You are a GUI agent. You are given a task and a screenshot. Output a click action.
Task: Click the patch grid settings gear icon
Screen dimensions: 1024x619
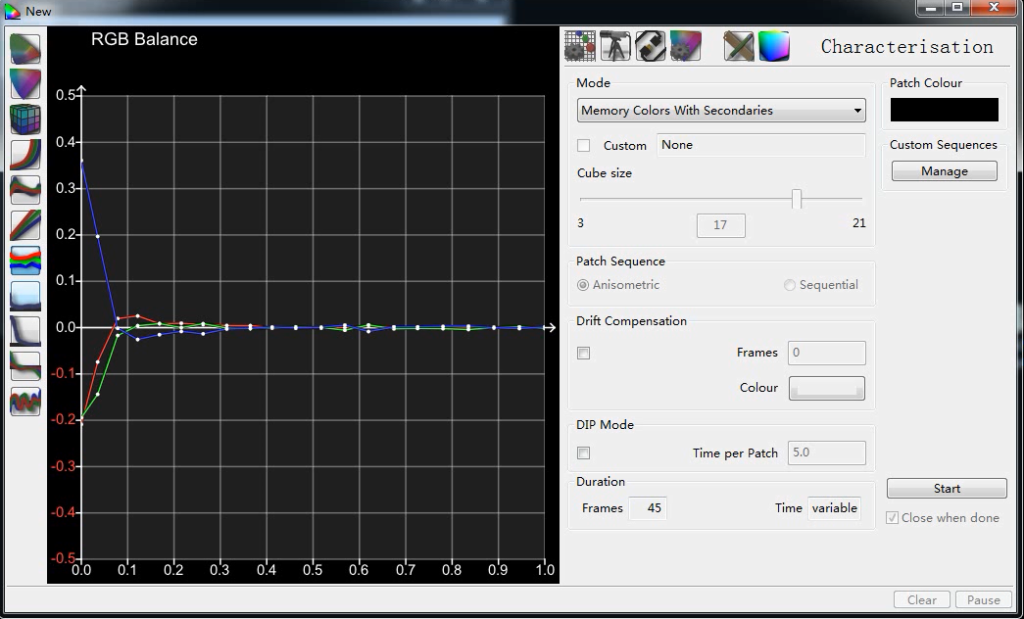pyautogui.click(x=580, y=46)
